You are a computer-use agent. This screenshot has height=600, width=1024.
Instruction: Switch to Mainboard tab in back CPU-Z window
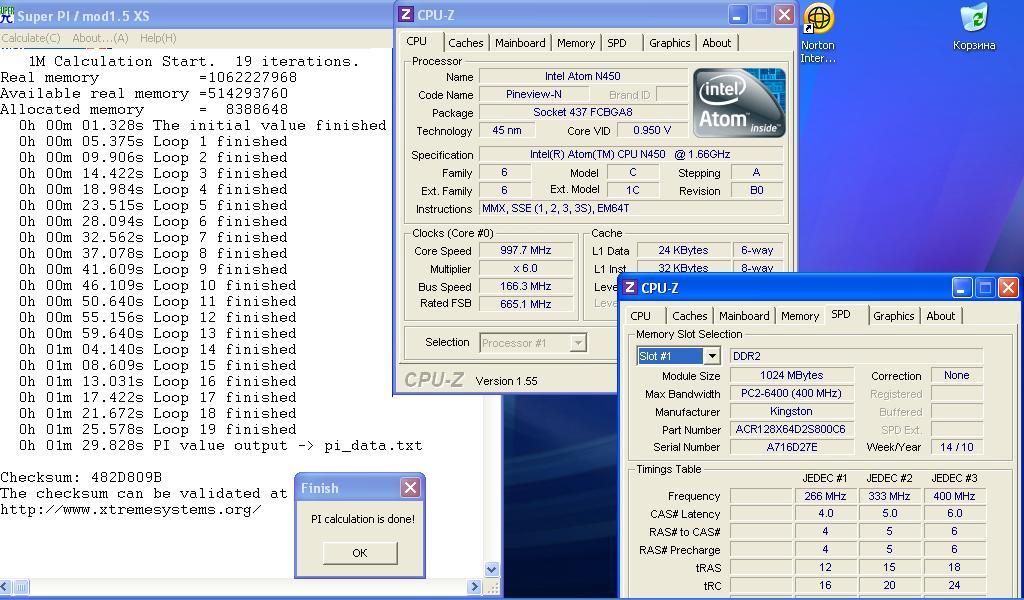pyautogui.click(x=520, y=42)
